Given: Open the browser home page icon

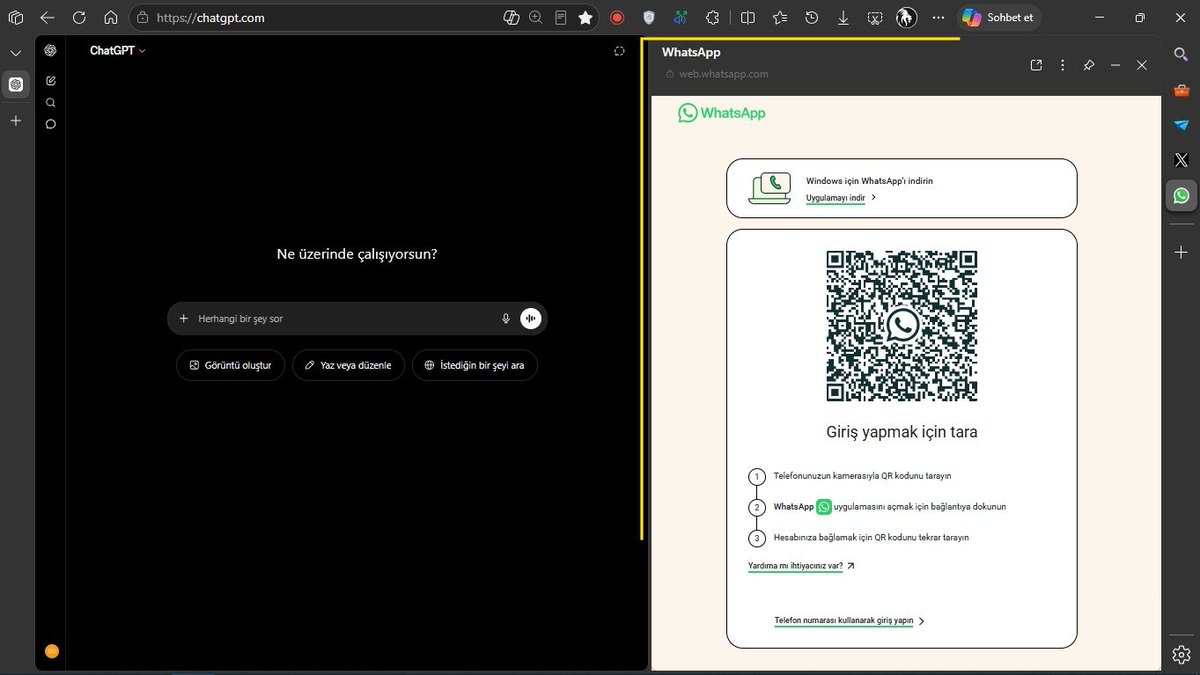Looking at the screenshot, I should tap(111, 17).
